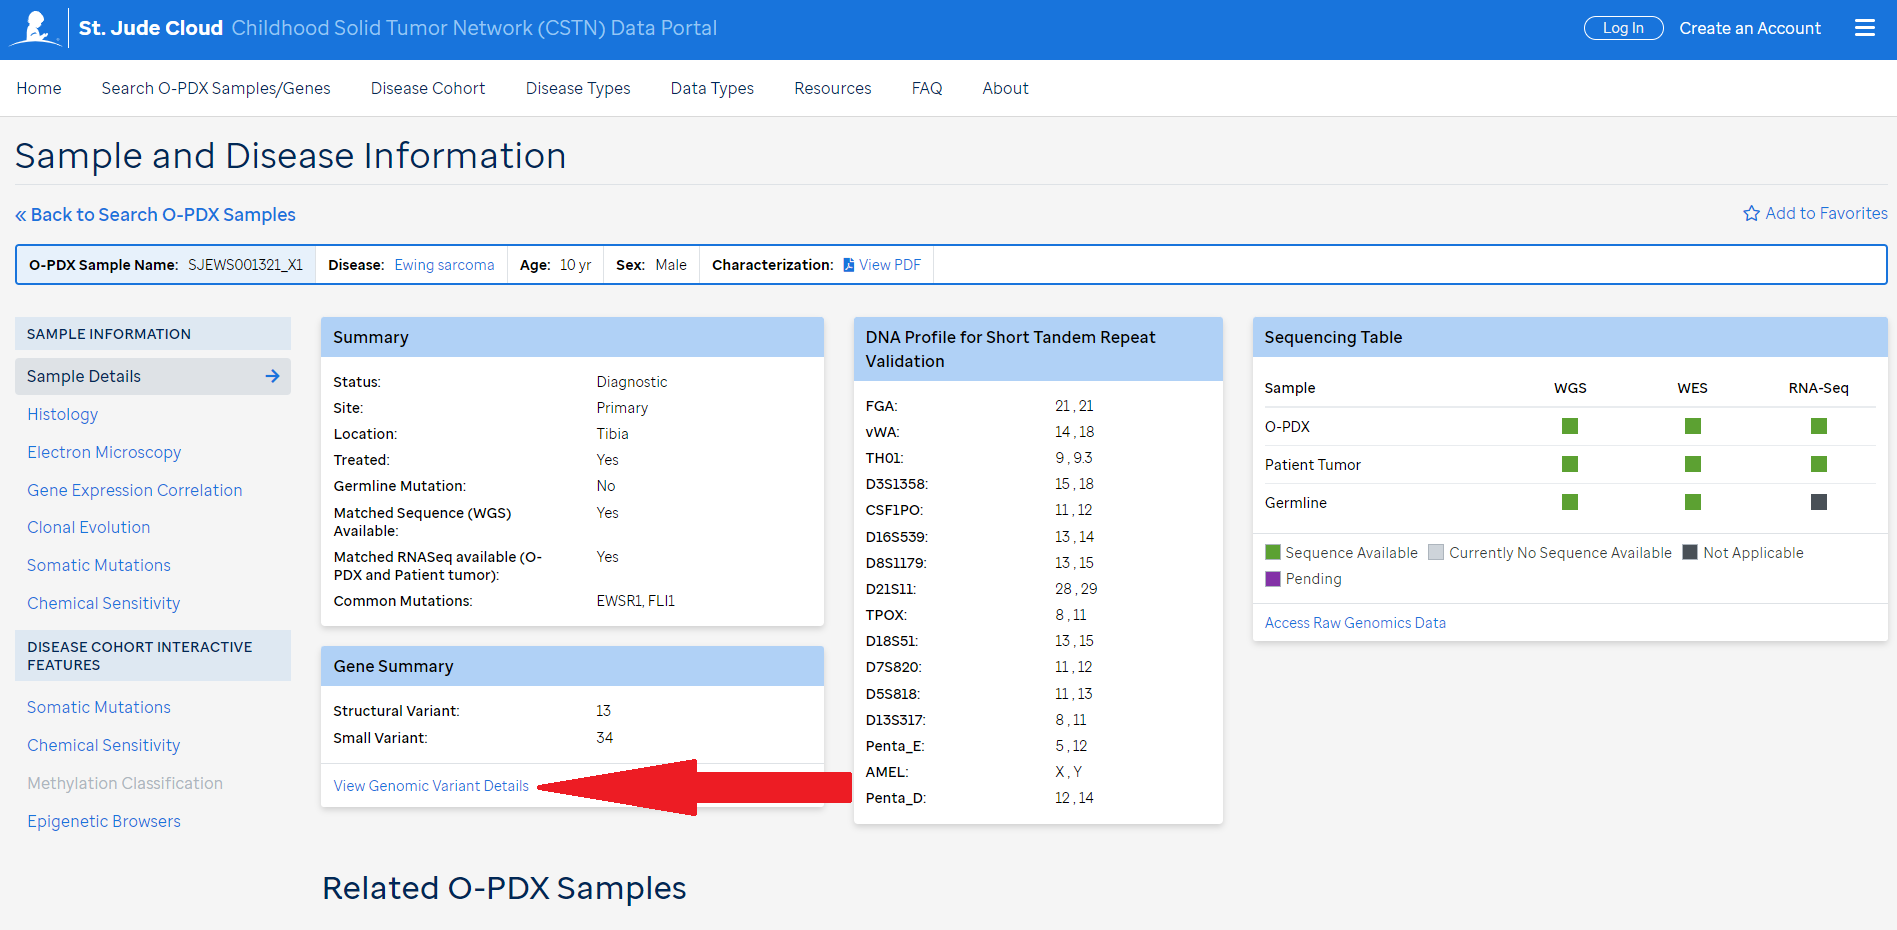Click Create an Account link
Viewport: 1897px width, 930px height.
click(1750, 28)
